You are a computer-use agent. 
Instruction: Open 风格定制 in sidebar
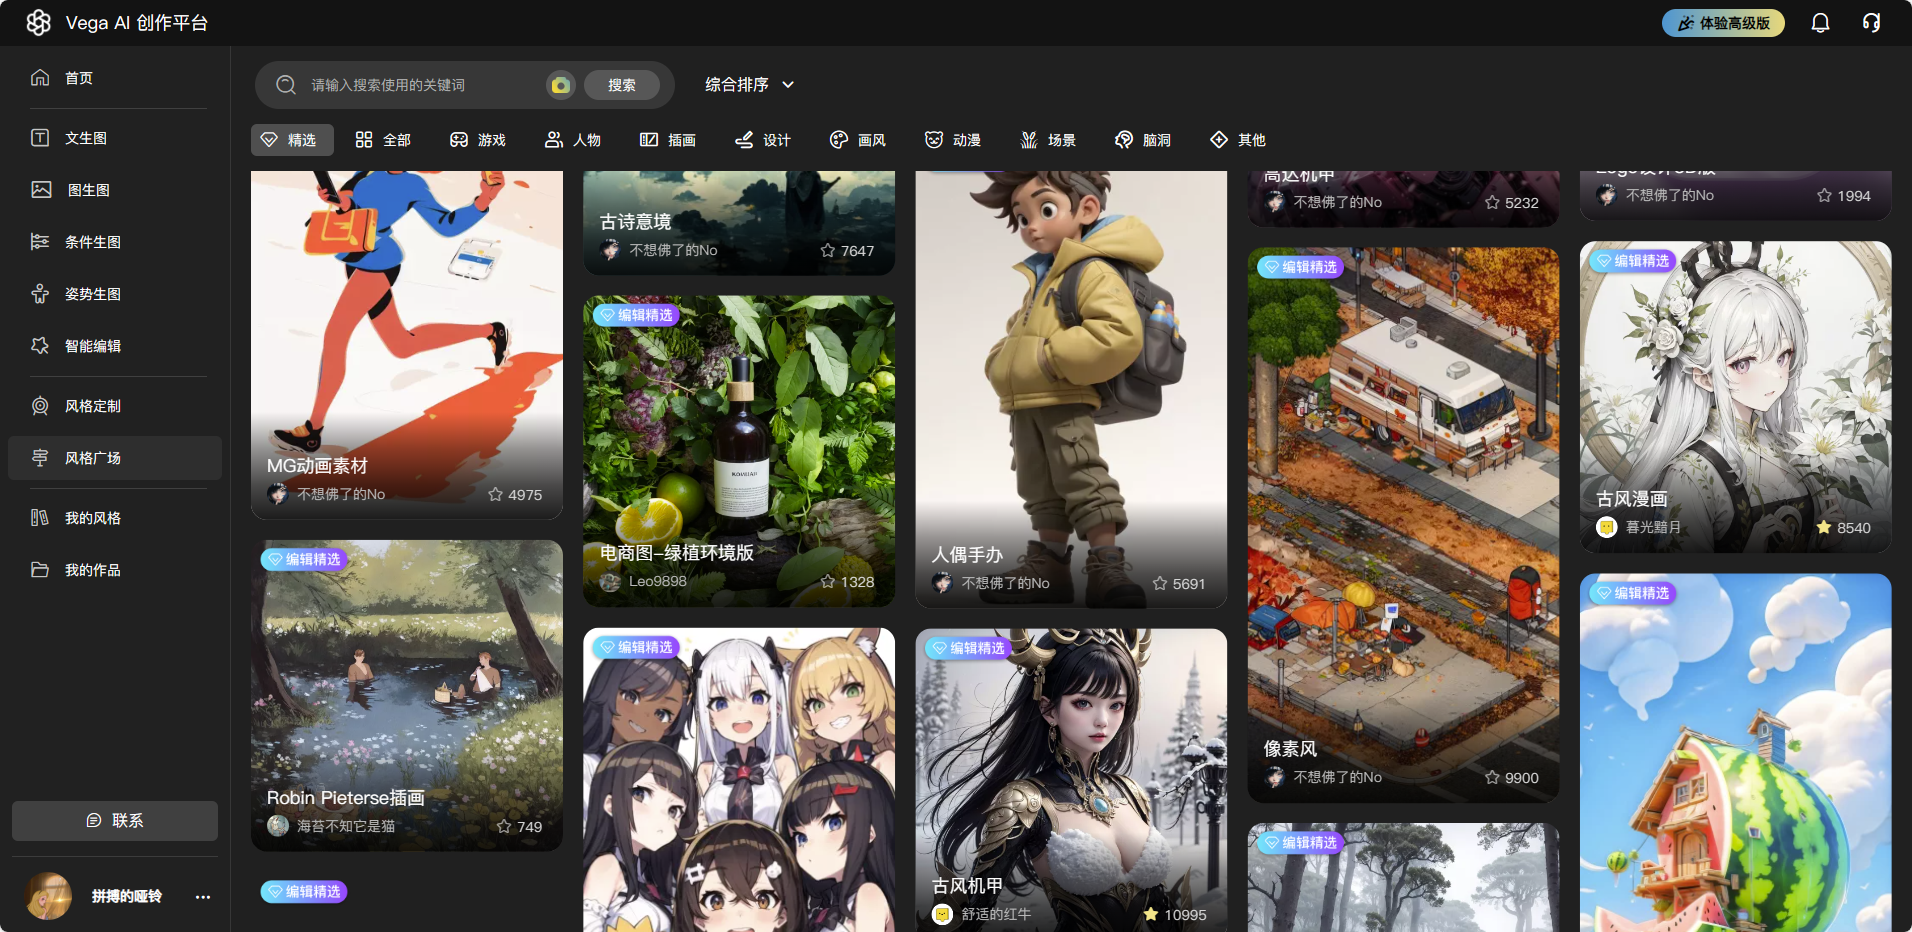(115, 406)
